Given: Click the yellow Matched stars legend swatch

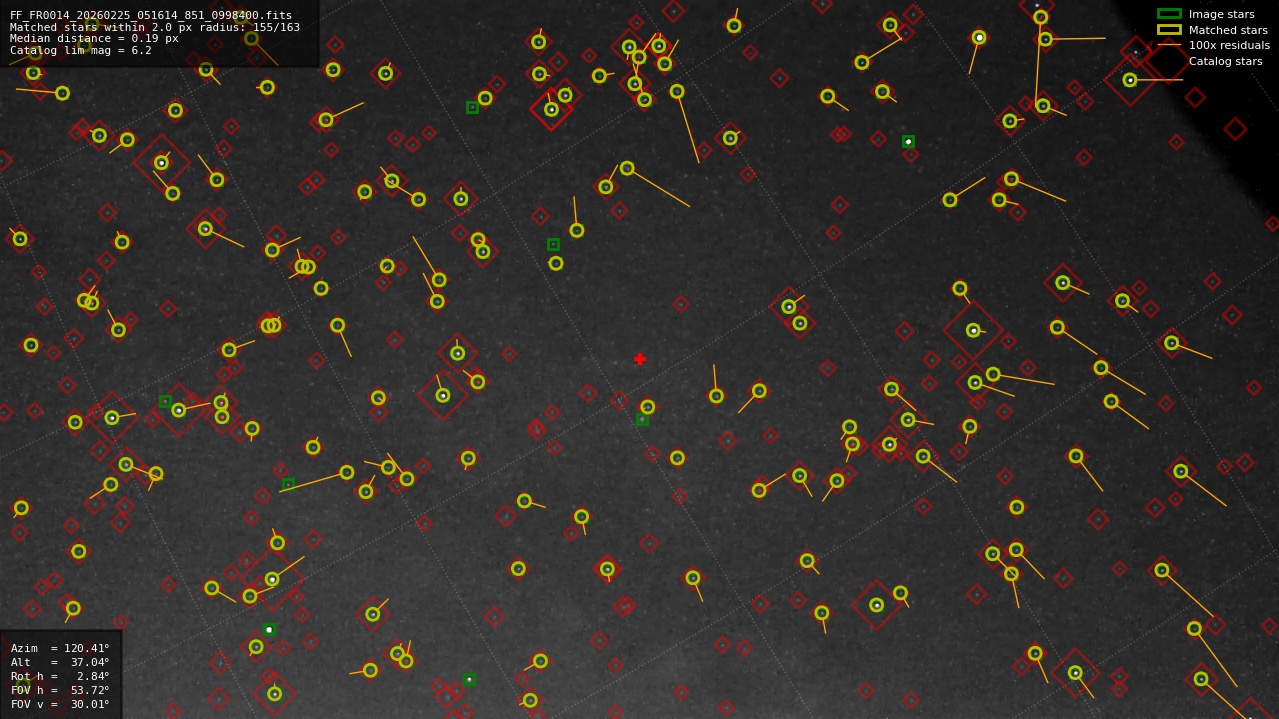Looking at the screenshot, I should pyautogui.click(x=1169, y=29).
